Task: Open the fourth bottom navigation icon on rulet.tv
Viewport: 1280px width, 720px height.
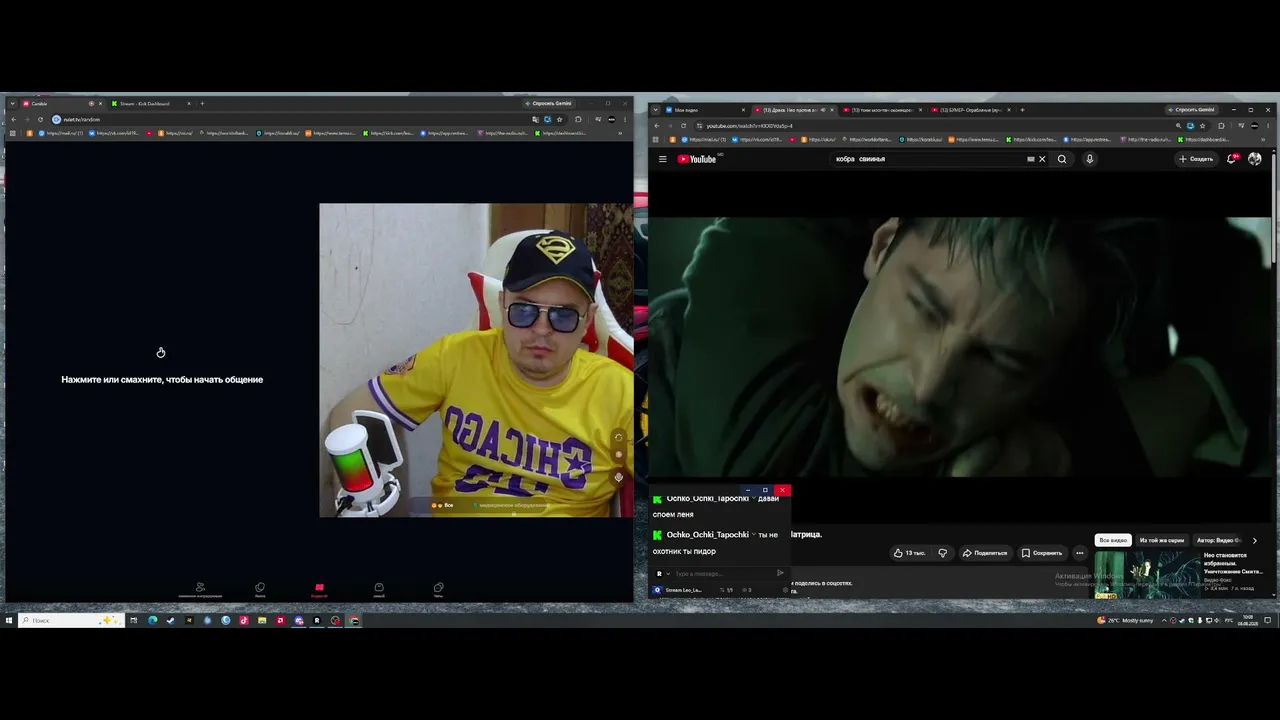Action: coord(379,589)
